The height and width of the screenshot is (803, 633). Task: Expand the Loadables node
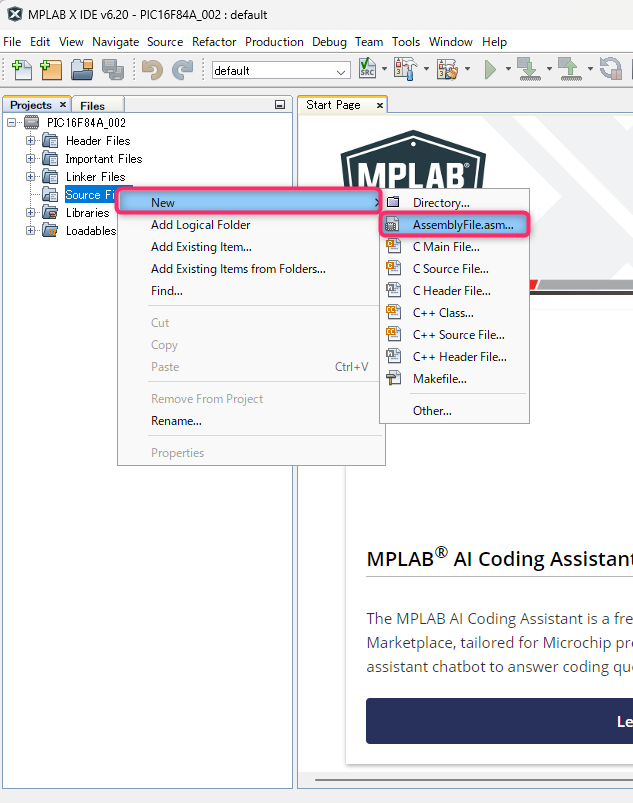tap(31, 230)
